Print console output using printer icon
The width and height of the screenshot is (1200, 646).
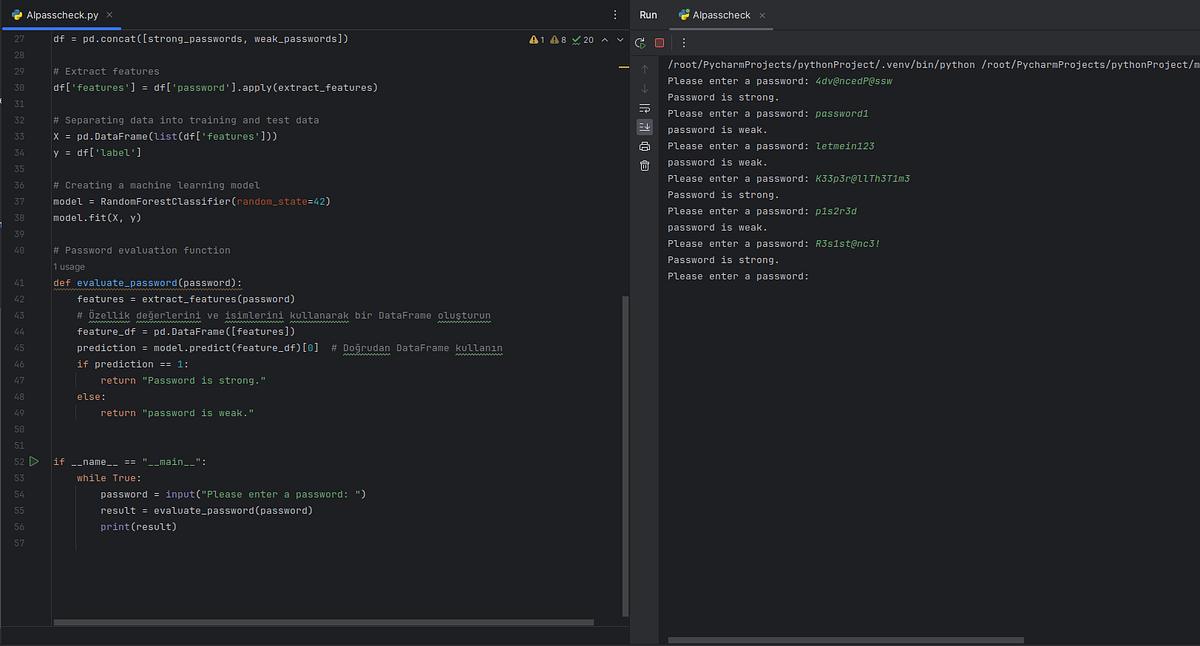point(644,145)
